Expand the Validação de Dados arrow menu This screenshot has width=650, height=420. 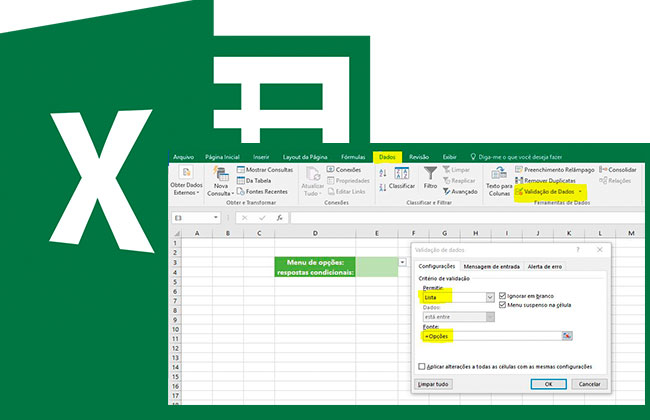coord(580,192)
